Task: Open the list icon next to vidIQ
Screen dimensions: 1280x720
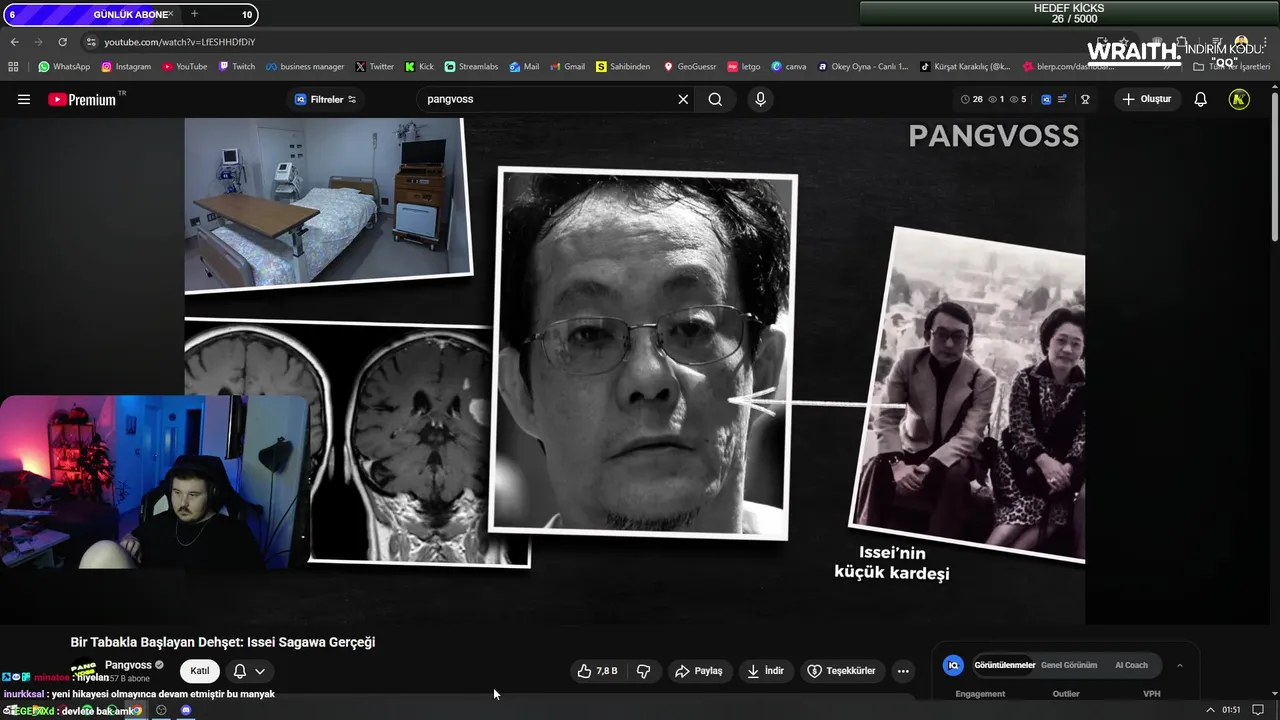Action: pos(1062,99)
